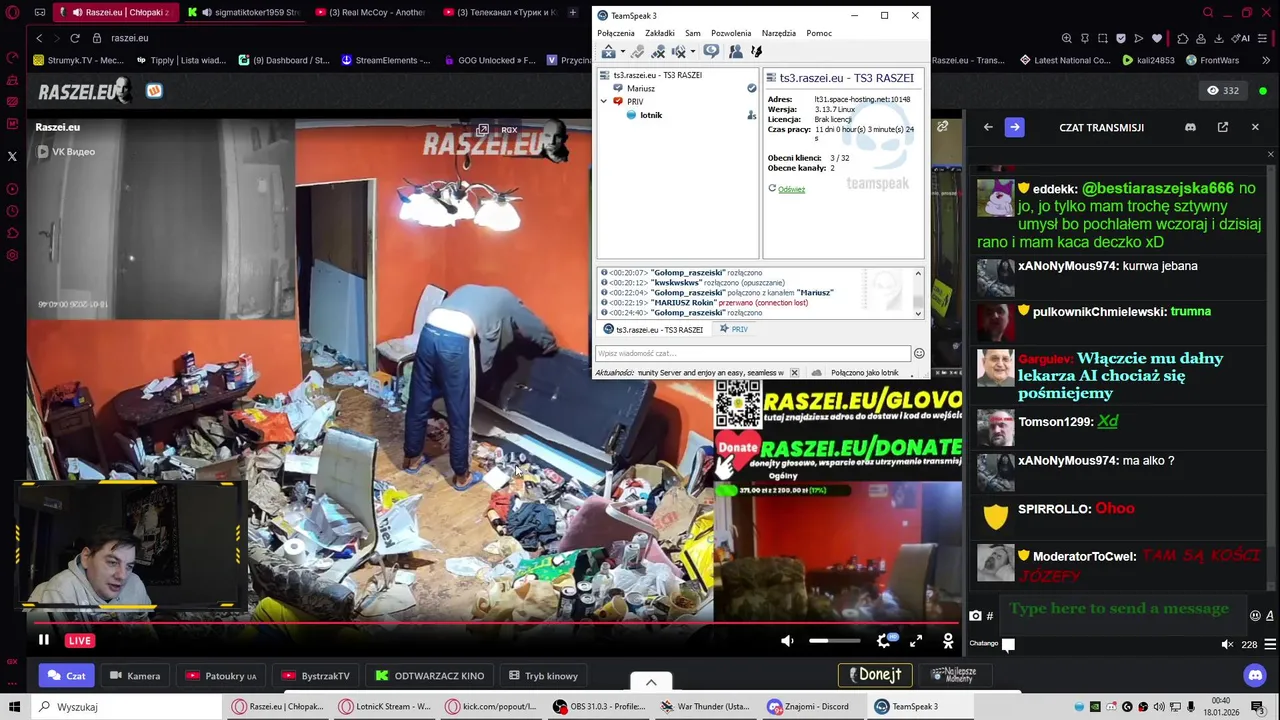This screenshot has width=1280, height=720.
Task: Expand dropdown arrow next to speaker mute
Action: coord(692,52)
